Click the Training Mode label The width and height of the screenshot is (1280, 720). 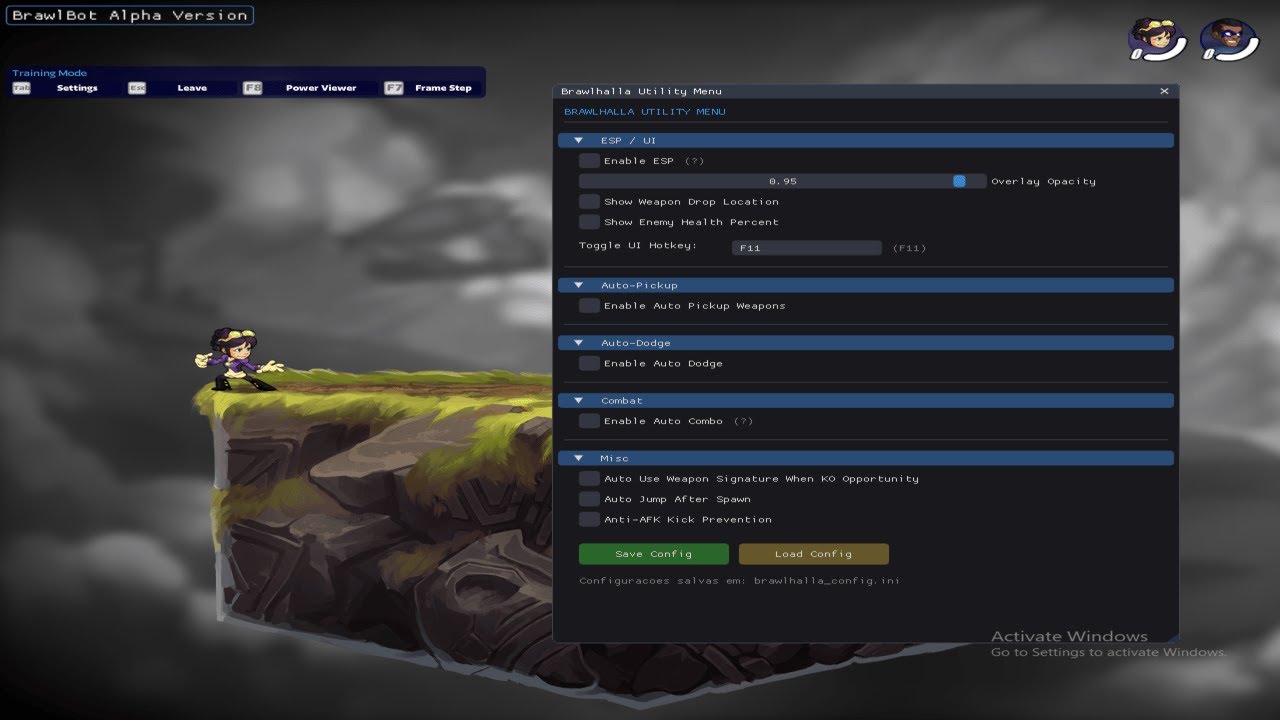(49, 73)
